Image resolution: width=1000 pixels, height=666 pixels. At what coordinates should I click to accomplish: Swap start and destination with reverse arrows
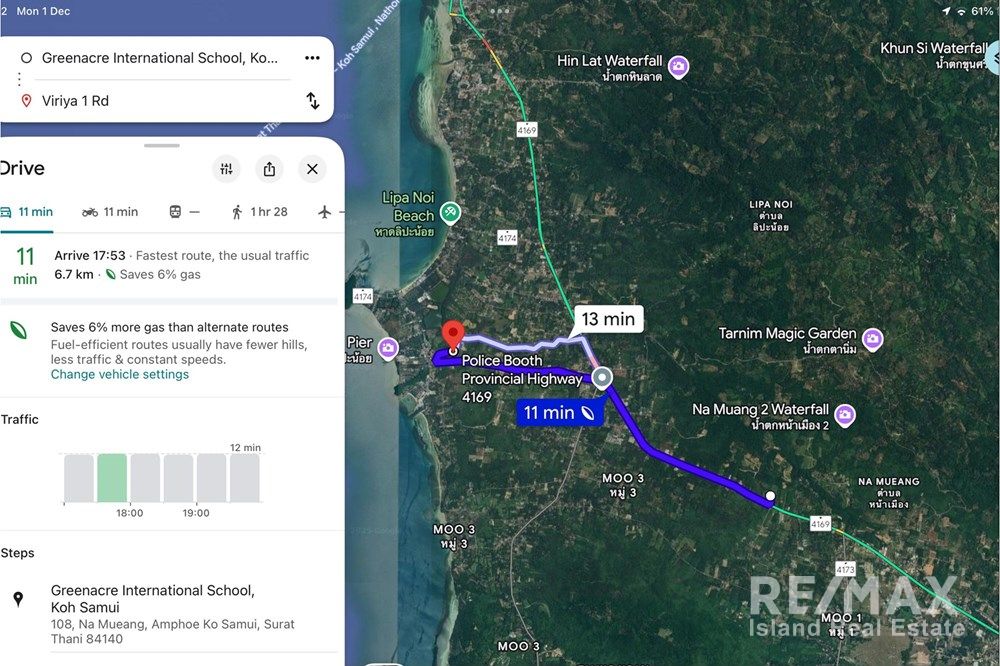[x=312, y=100]
